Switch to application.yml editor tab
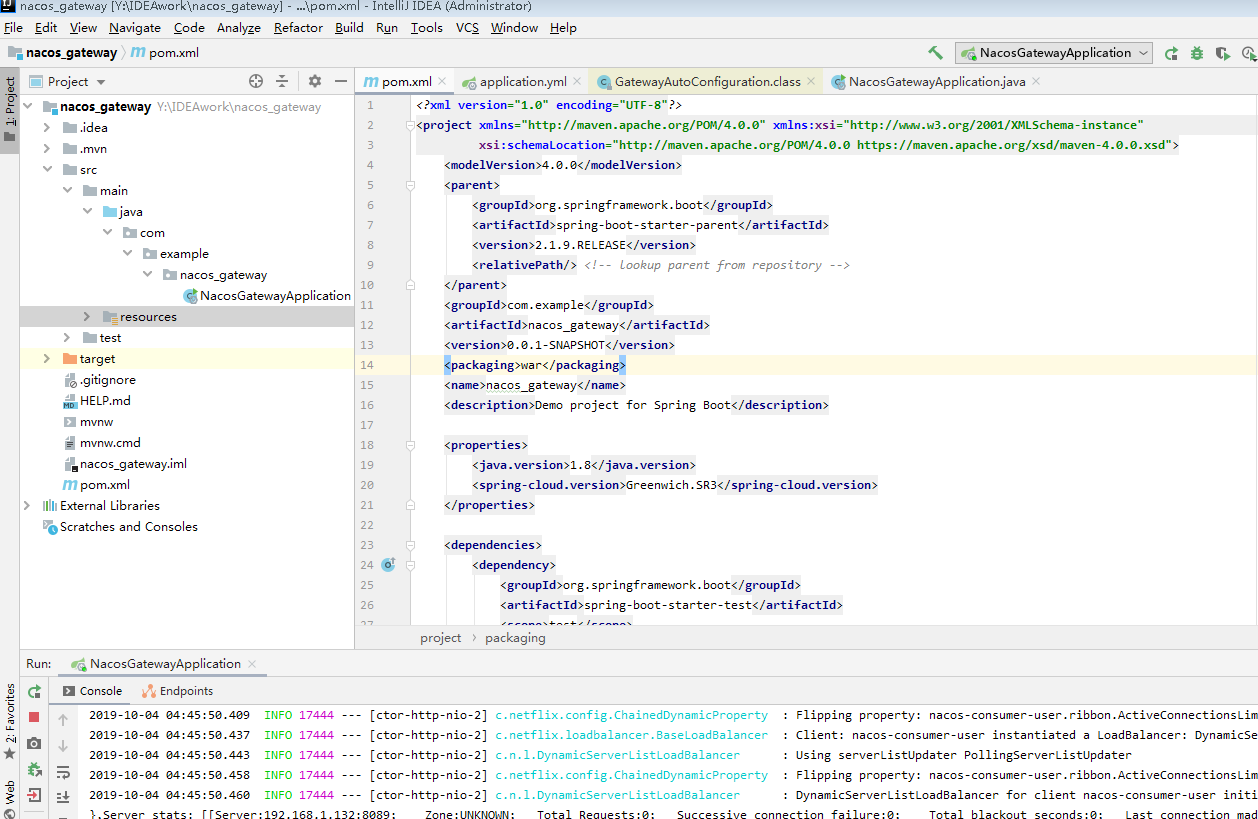Image resolution: width=1258 pixels, height=819 pixels. [521, 82]
